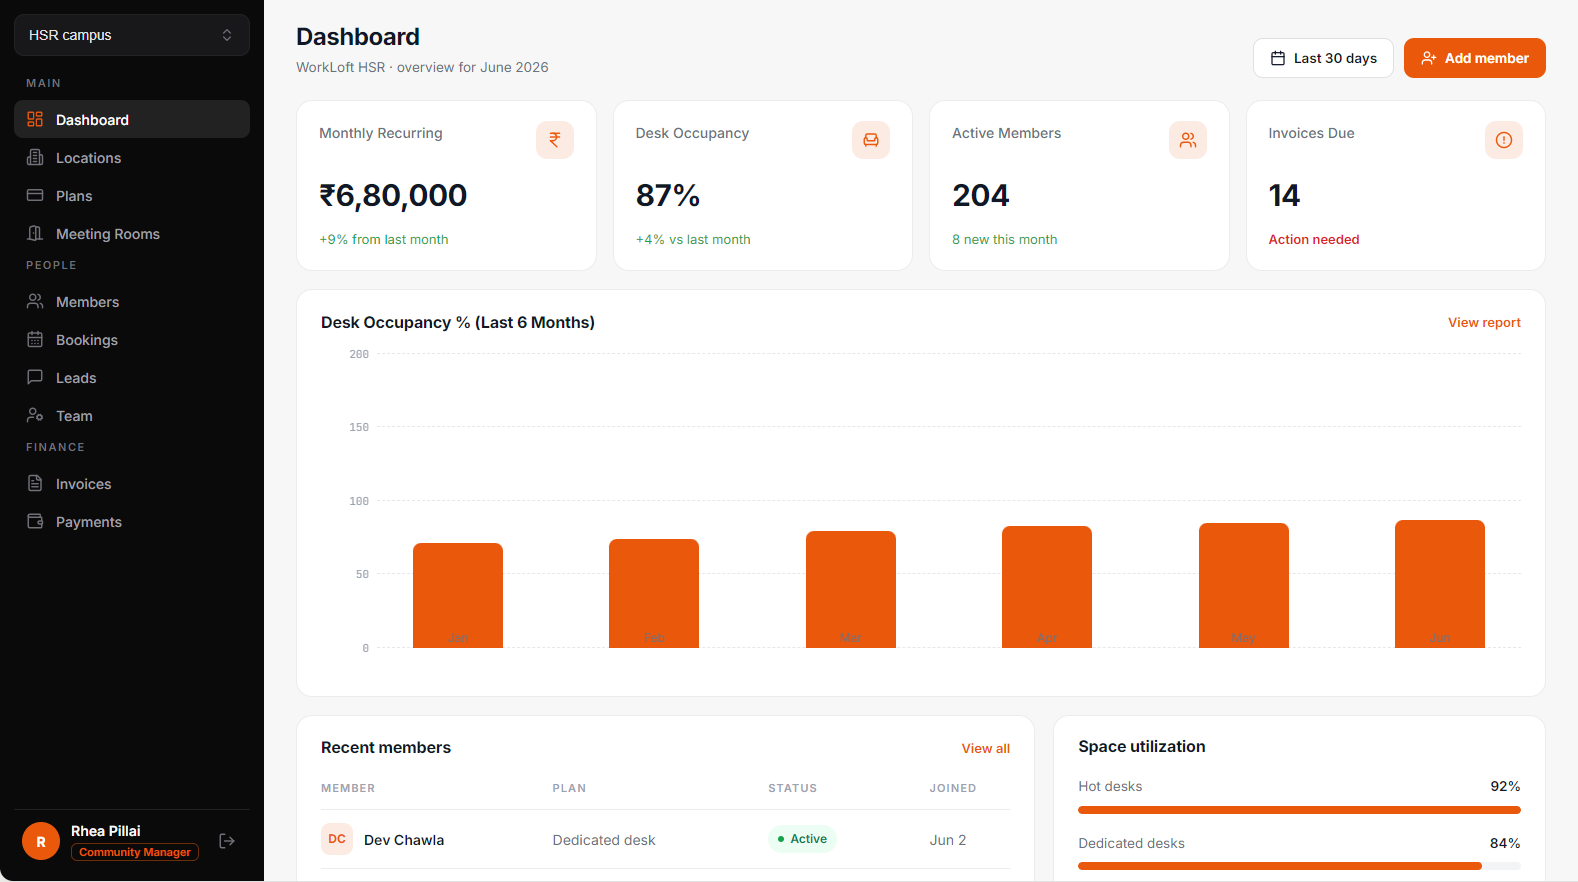Click the Leads chat bubble icon
Image resolution: width=1578 pixels, height=882 pixels.
coord(35,377)
